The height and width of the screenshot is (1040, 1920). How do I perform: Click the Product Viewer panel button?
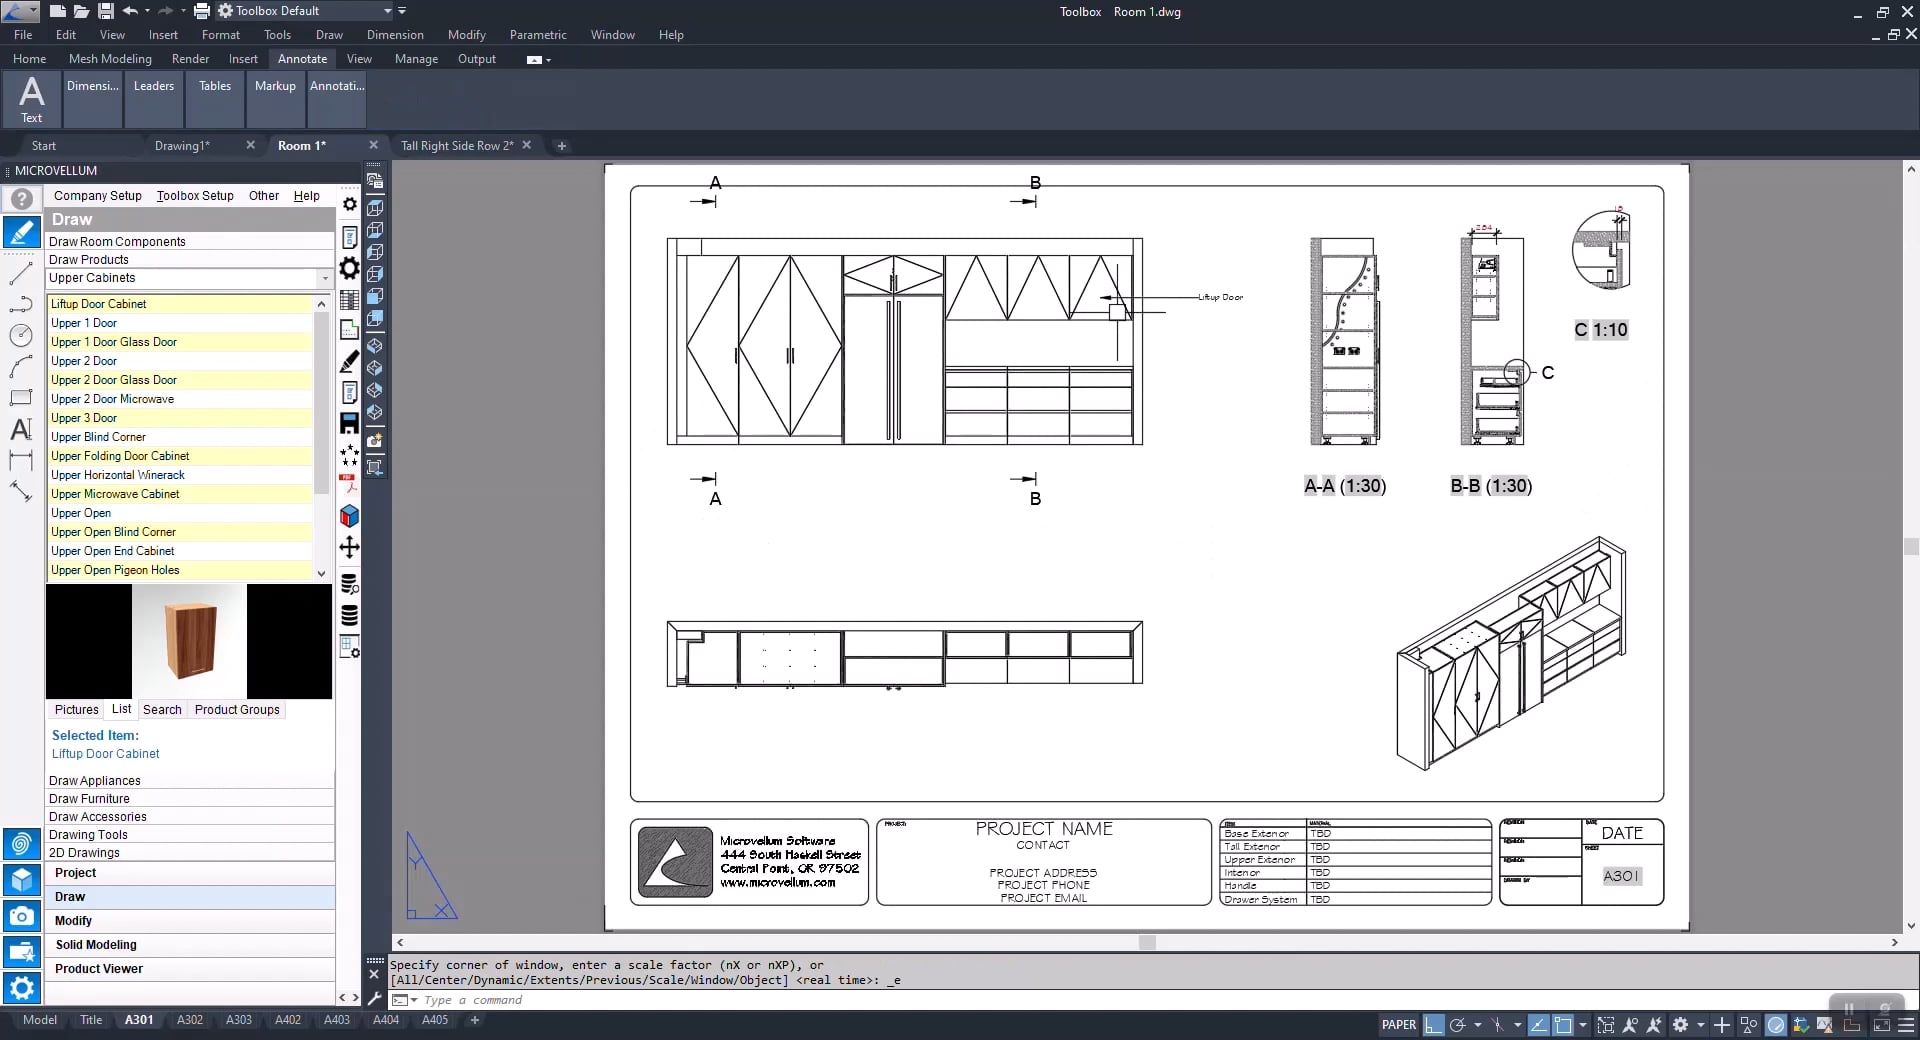(x=190, y=969)
